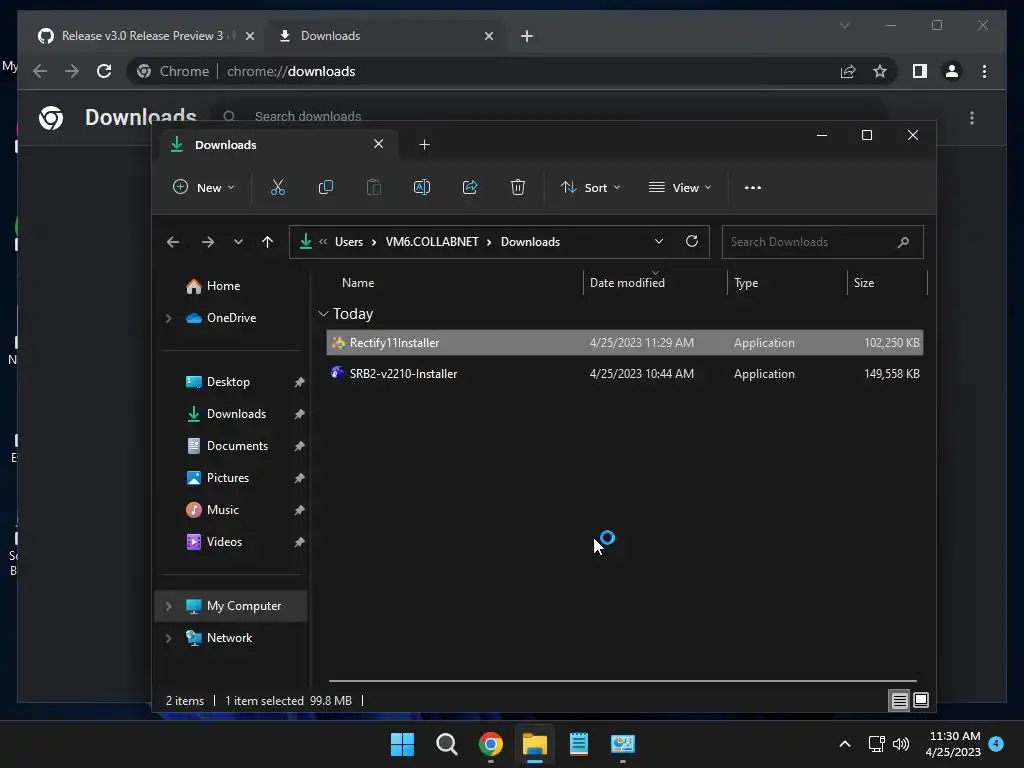This screenshot has height=768, width=1024.
Task: Open a new Chrome tab
Action: [527, 36]
